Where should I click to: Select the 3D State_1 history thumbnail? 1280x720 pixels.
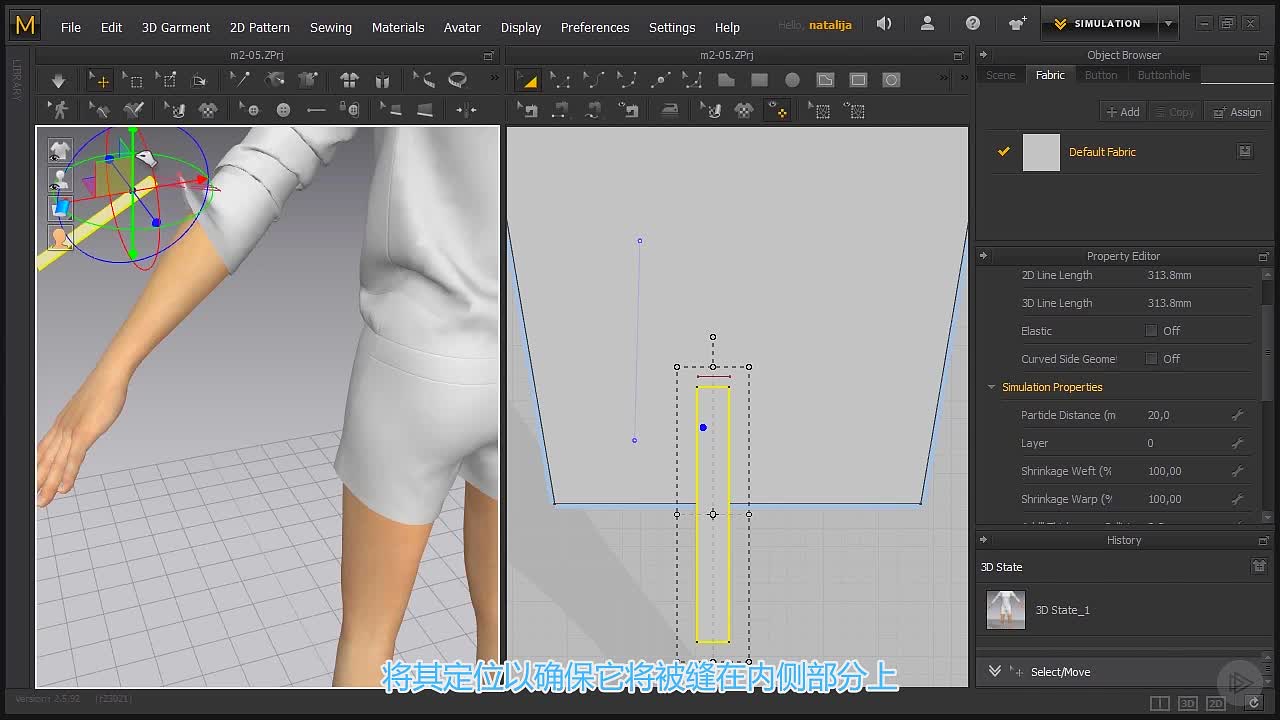click(x=1006, y=609)
